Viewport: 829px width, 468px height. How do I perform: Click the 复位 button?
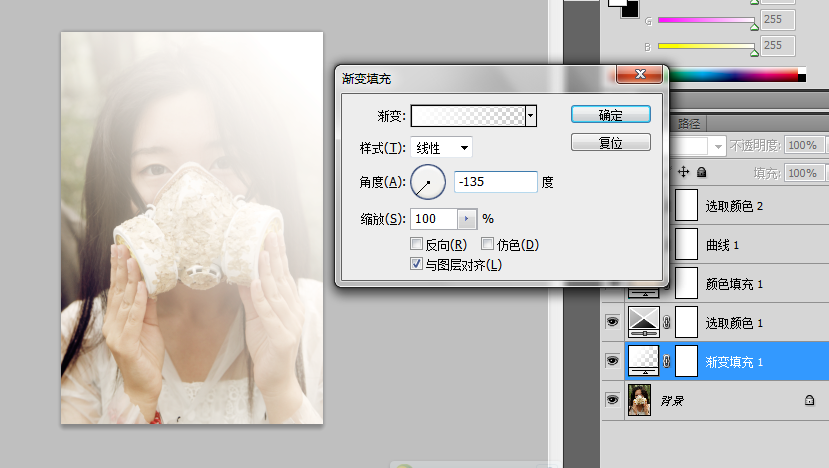[611, 143]
